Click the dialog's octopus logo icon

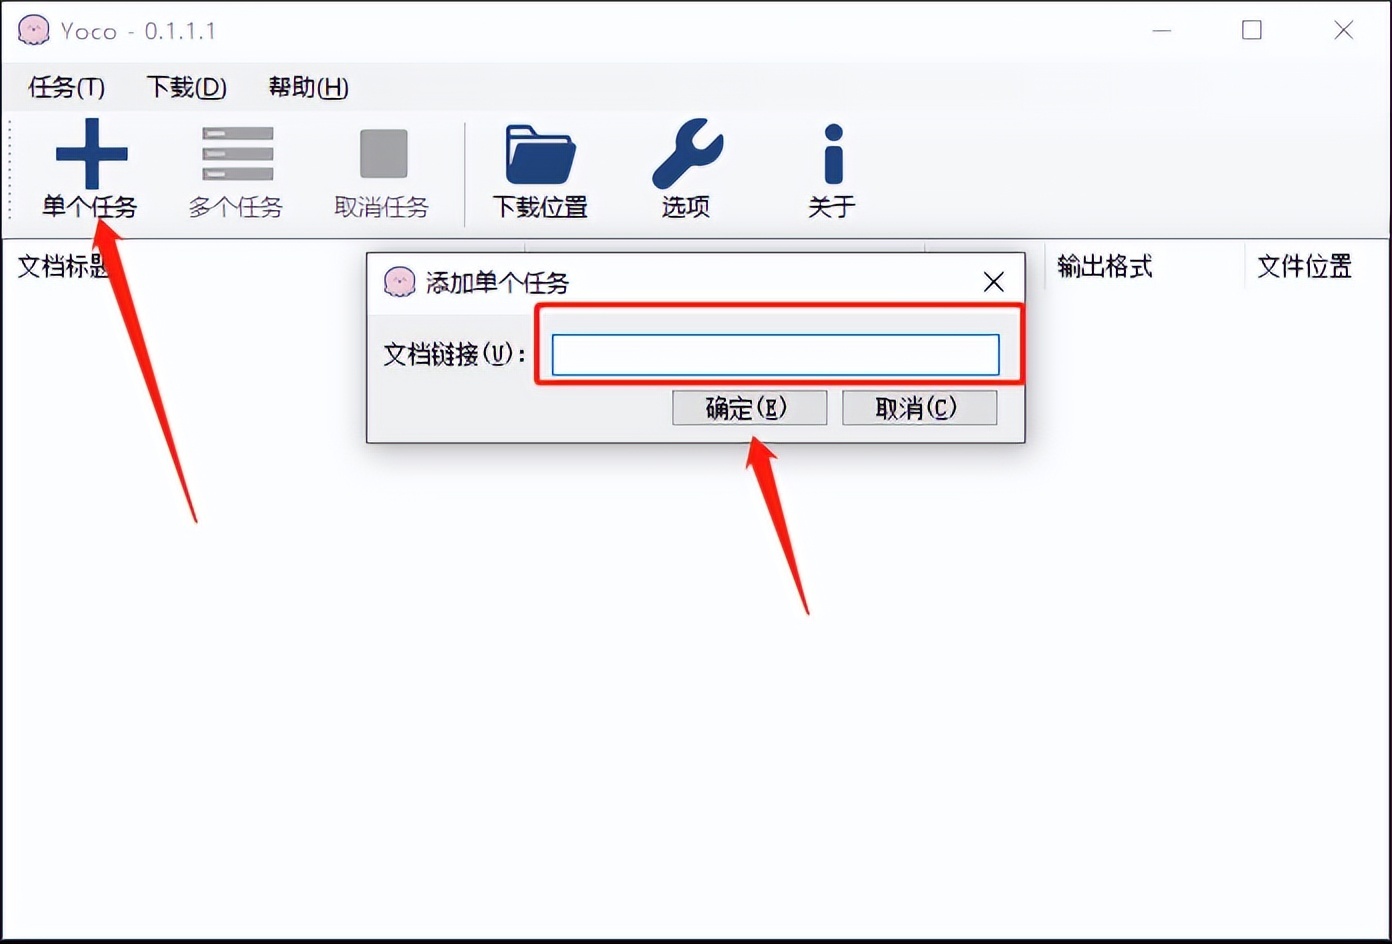tap(399, 282)
